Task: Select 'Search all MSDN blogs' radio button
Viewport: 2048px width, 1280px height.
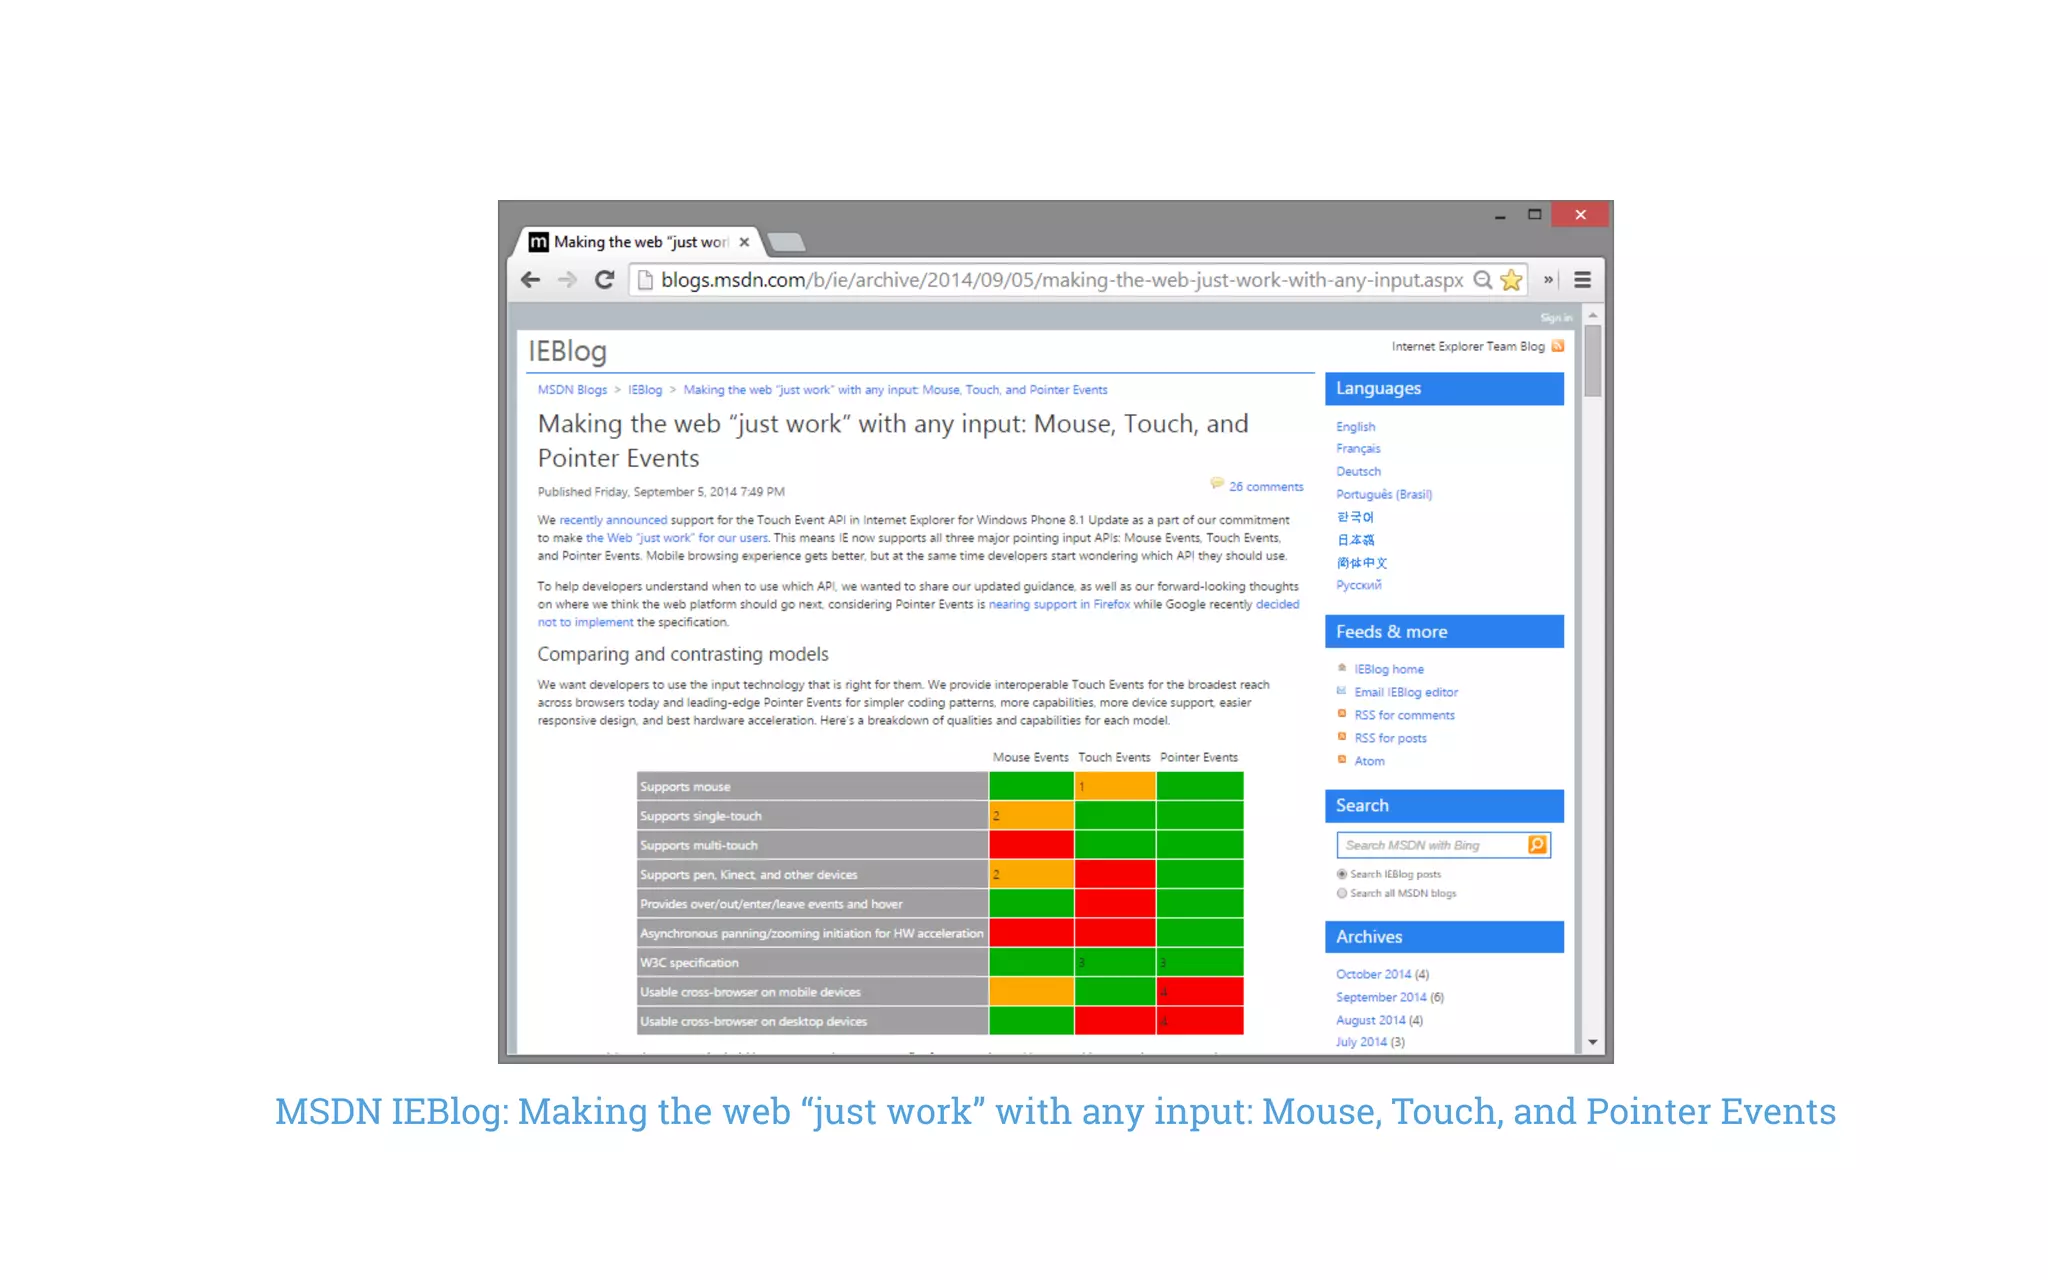Action: pos(1342,894)
